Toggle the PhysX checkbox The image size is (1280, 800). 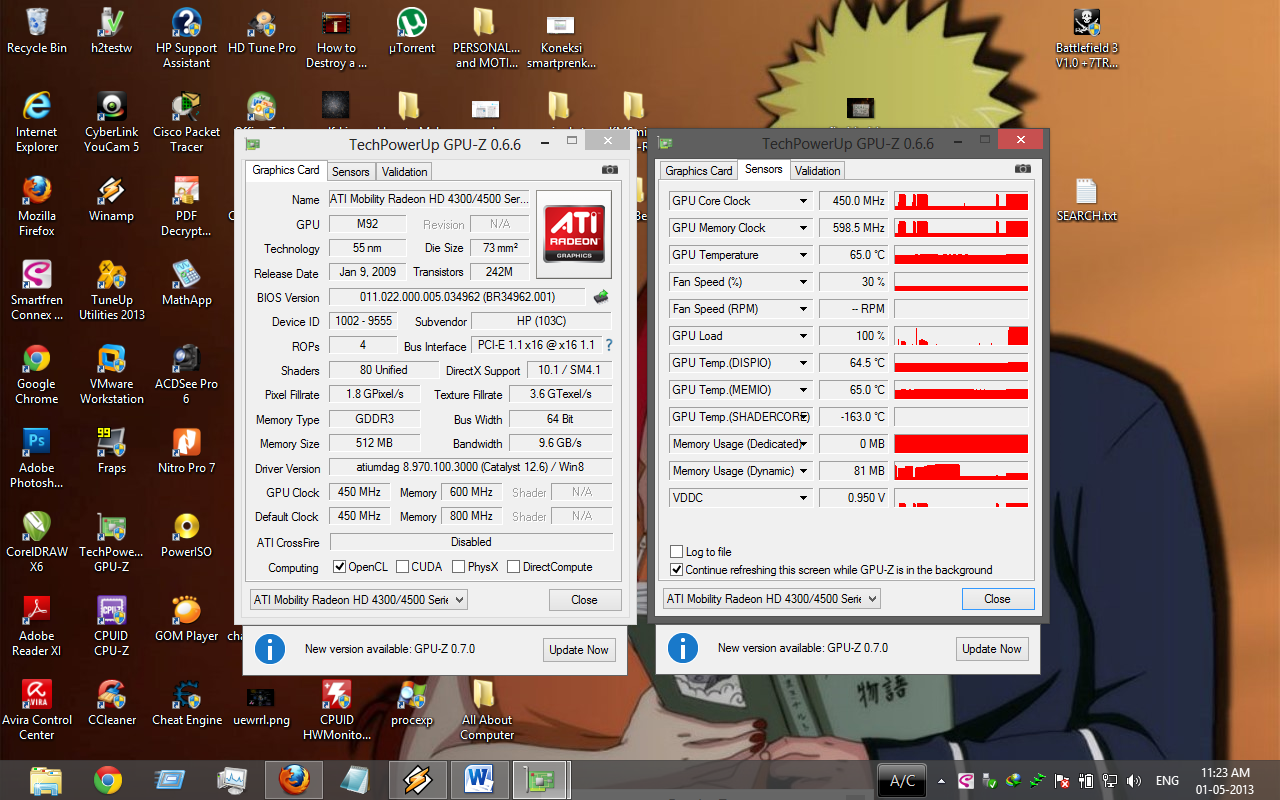click(458, 567)
